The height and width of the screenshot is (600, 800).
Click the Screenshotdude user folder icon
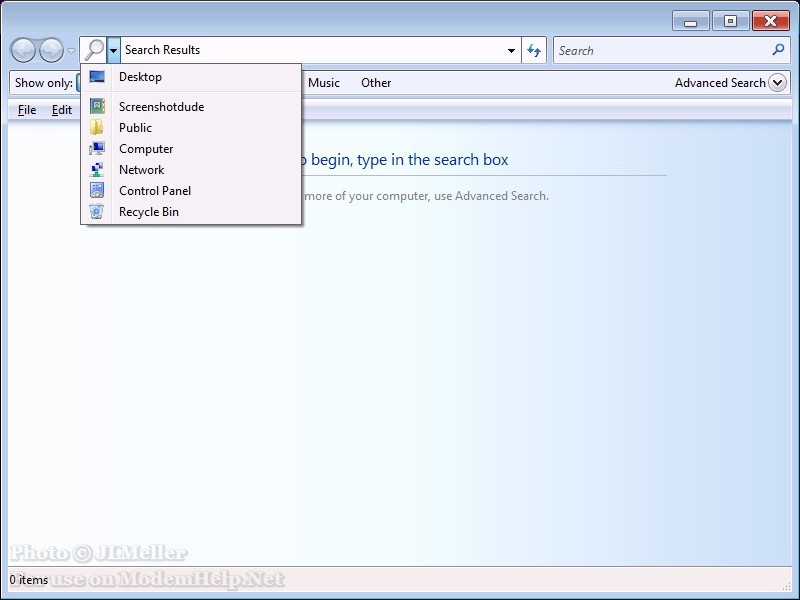(x=97, y=106)
